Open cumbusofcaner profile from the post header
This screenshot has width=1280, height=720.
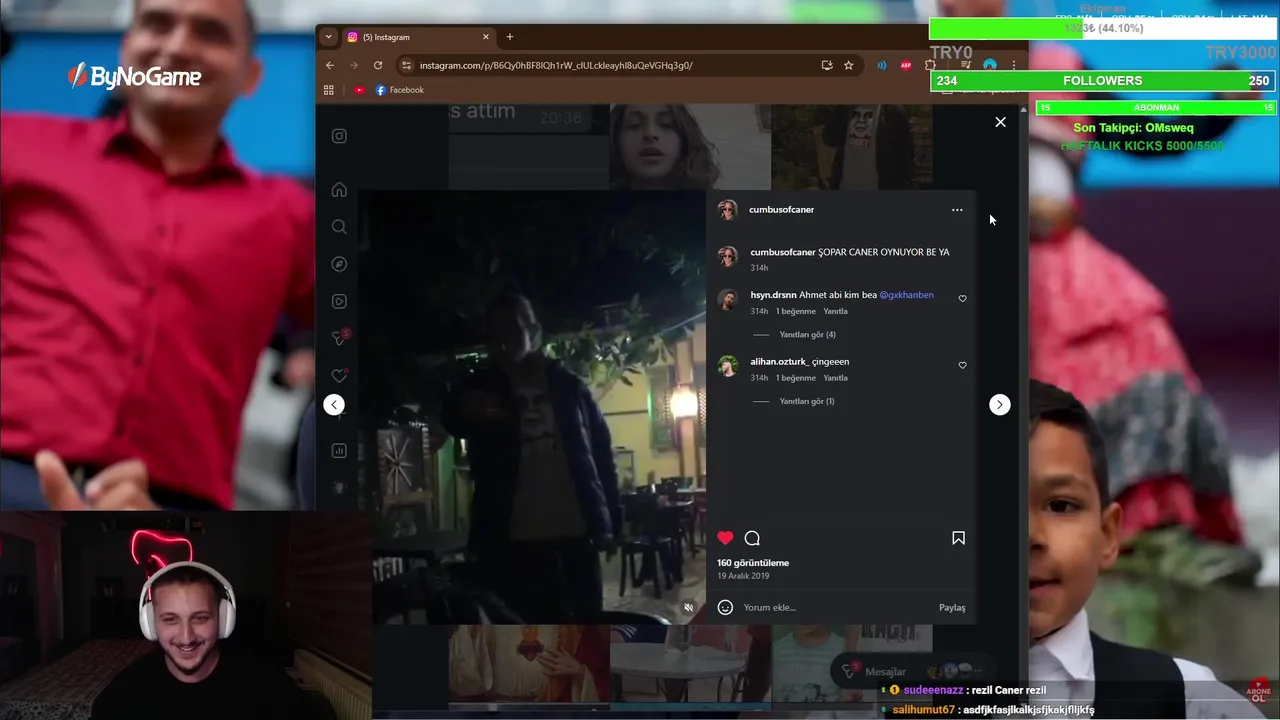(781, 209)
